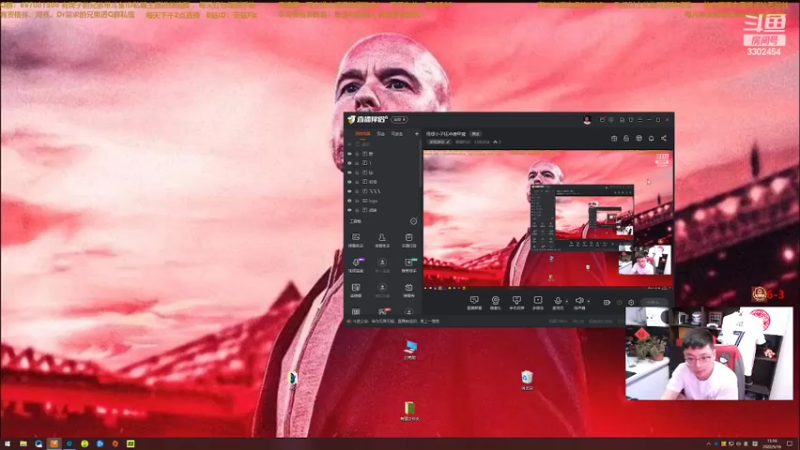Select the nested window capture in the preview
The width and height of the screenshot is (800, 450).
point(583,218)
